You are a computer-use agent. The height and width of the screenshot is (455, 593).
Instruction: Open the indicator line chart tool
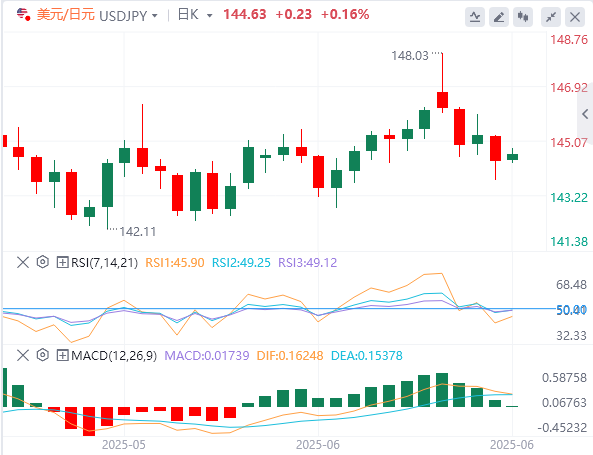(x=475, y=17)
